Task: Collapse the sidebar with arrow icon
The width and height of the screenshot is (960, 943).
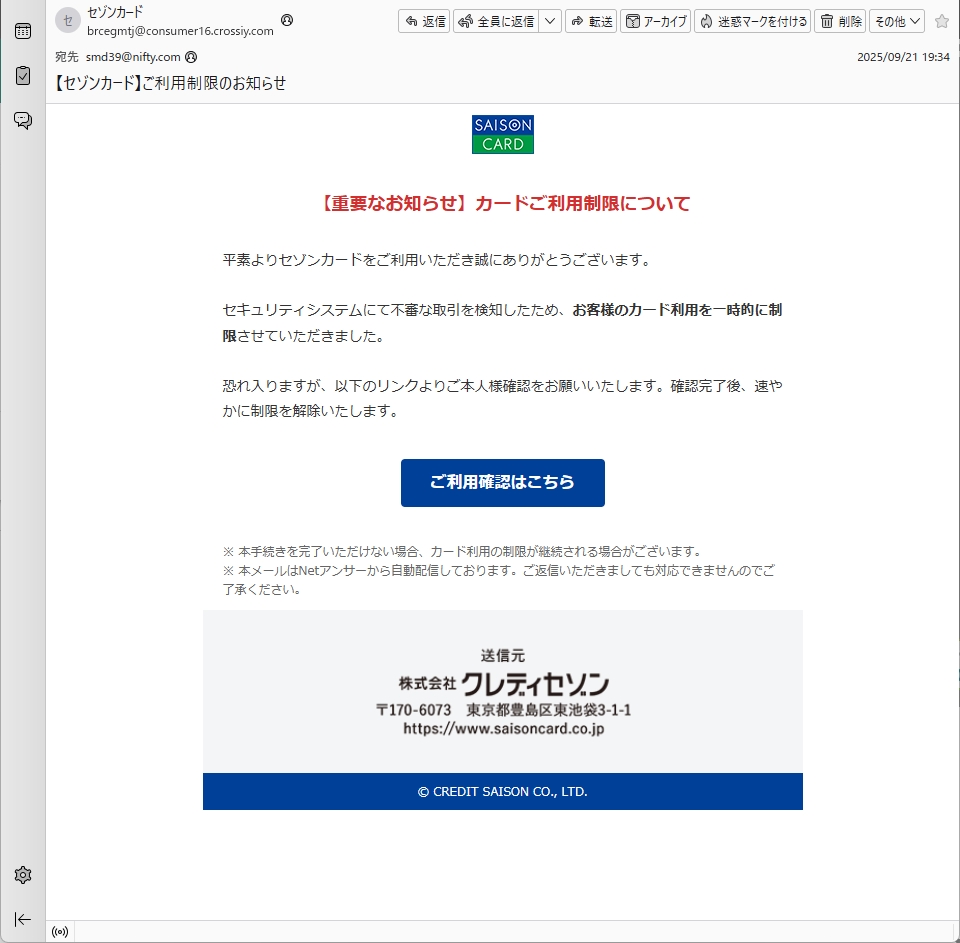Action: (23, 919)
